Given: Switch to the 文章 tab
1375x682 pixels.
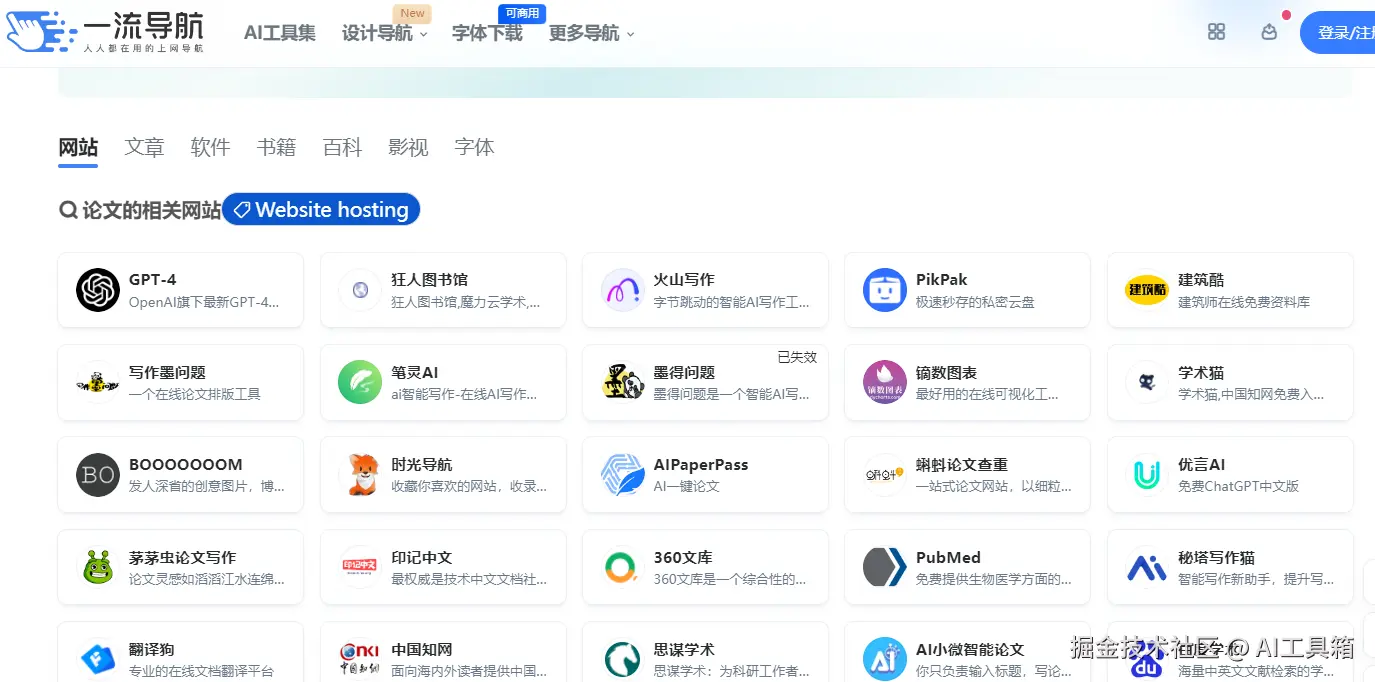Looking at the screenshot, I should 144,147.
